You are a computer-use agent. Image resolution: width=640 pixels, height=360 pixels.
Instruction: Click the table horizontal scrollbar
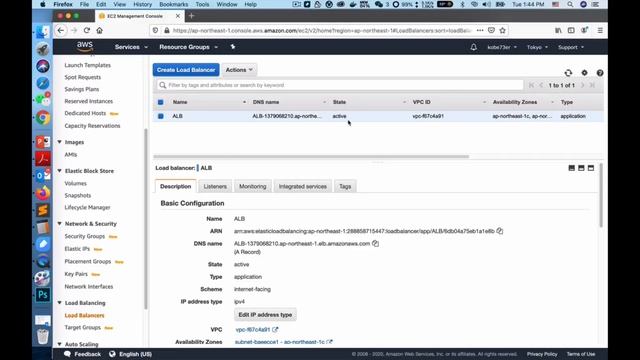point(311,156)
